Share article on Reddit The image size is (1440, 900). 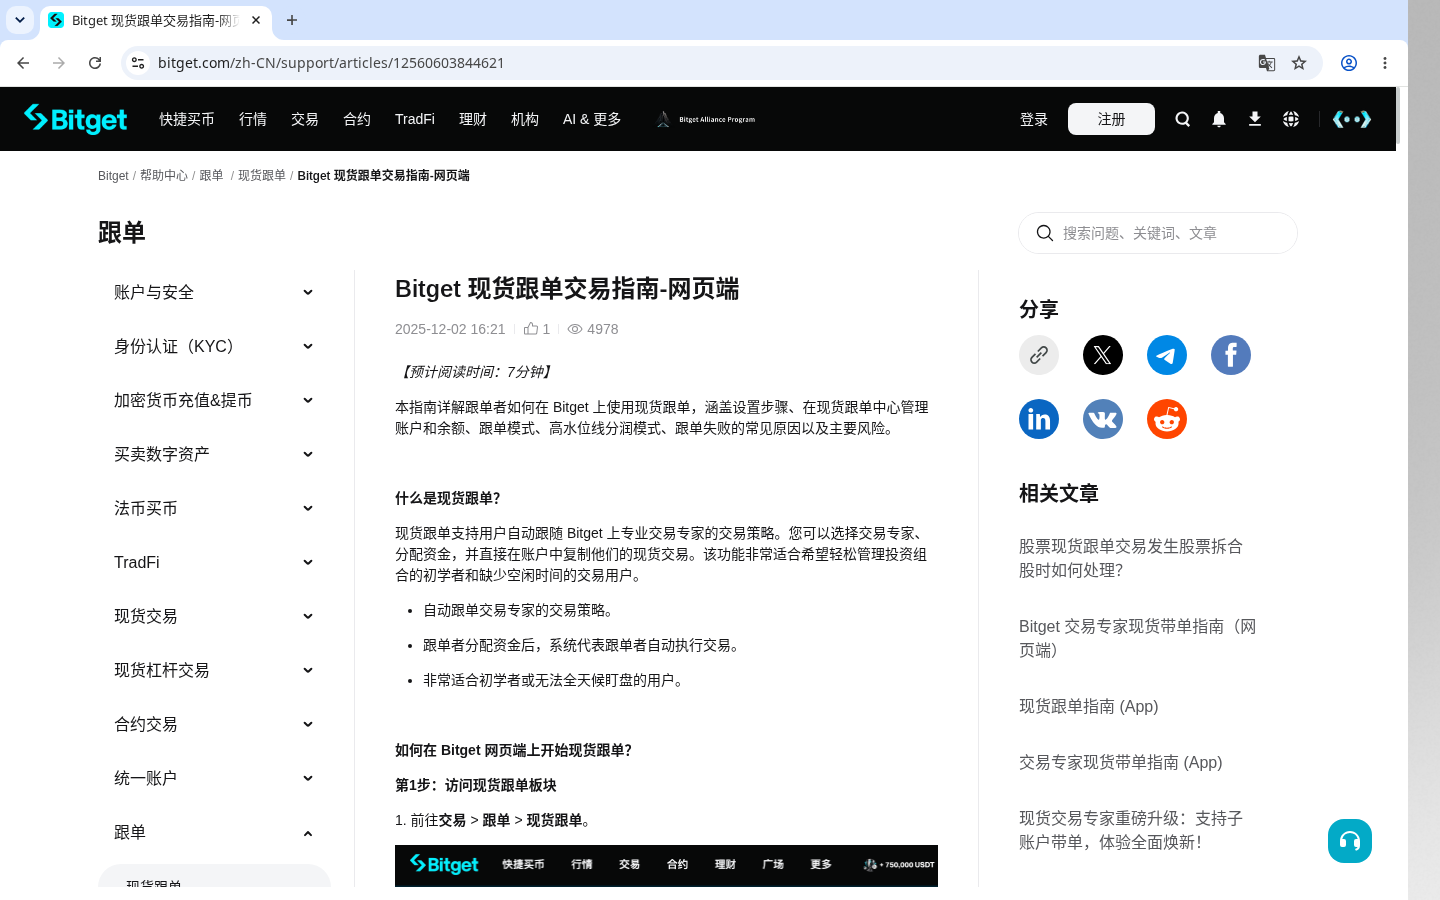point(1167,419)
